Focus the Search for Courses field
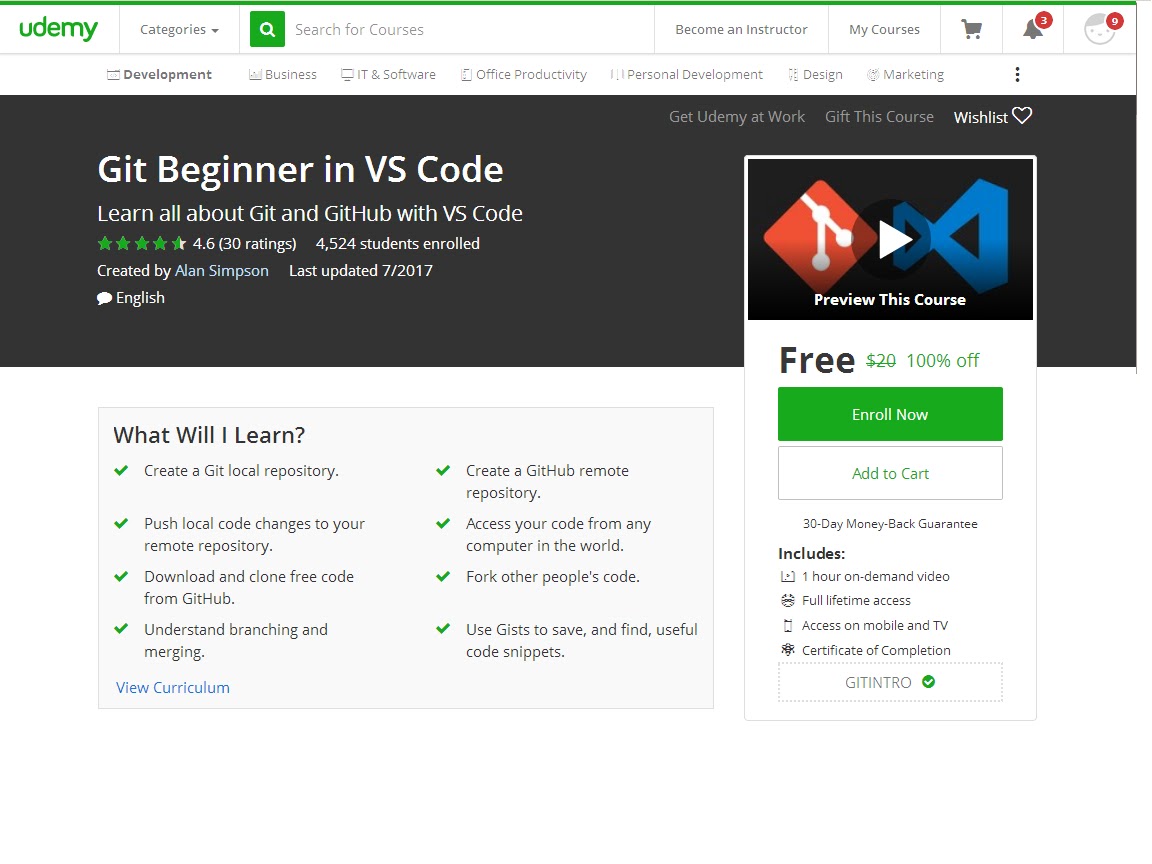Image resolution: width=1152 pixels, height=864 pixels. (470, 29)
